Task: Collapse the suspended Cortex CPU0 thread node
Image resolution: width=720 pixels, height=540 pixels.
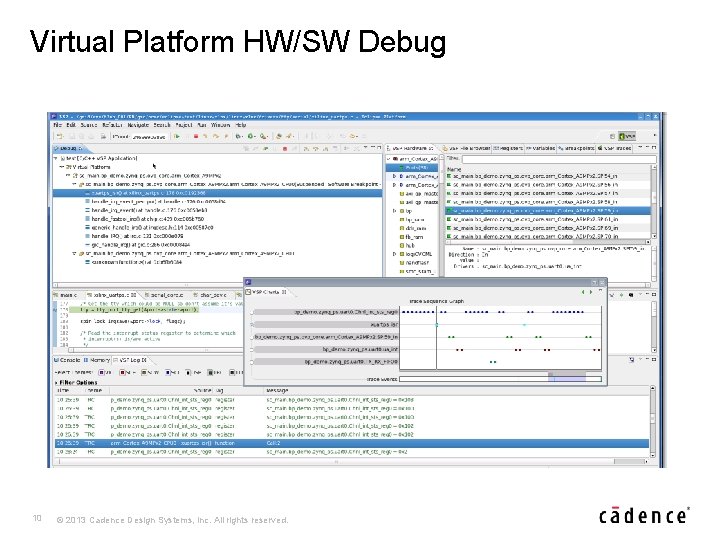Action: [x=74, y=184]
